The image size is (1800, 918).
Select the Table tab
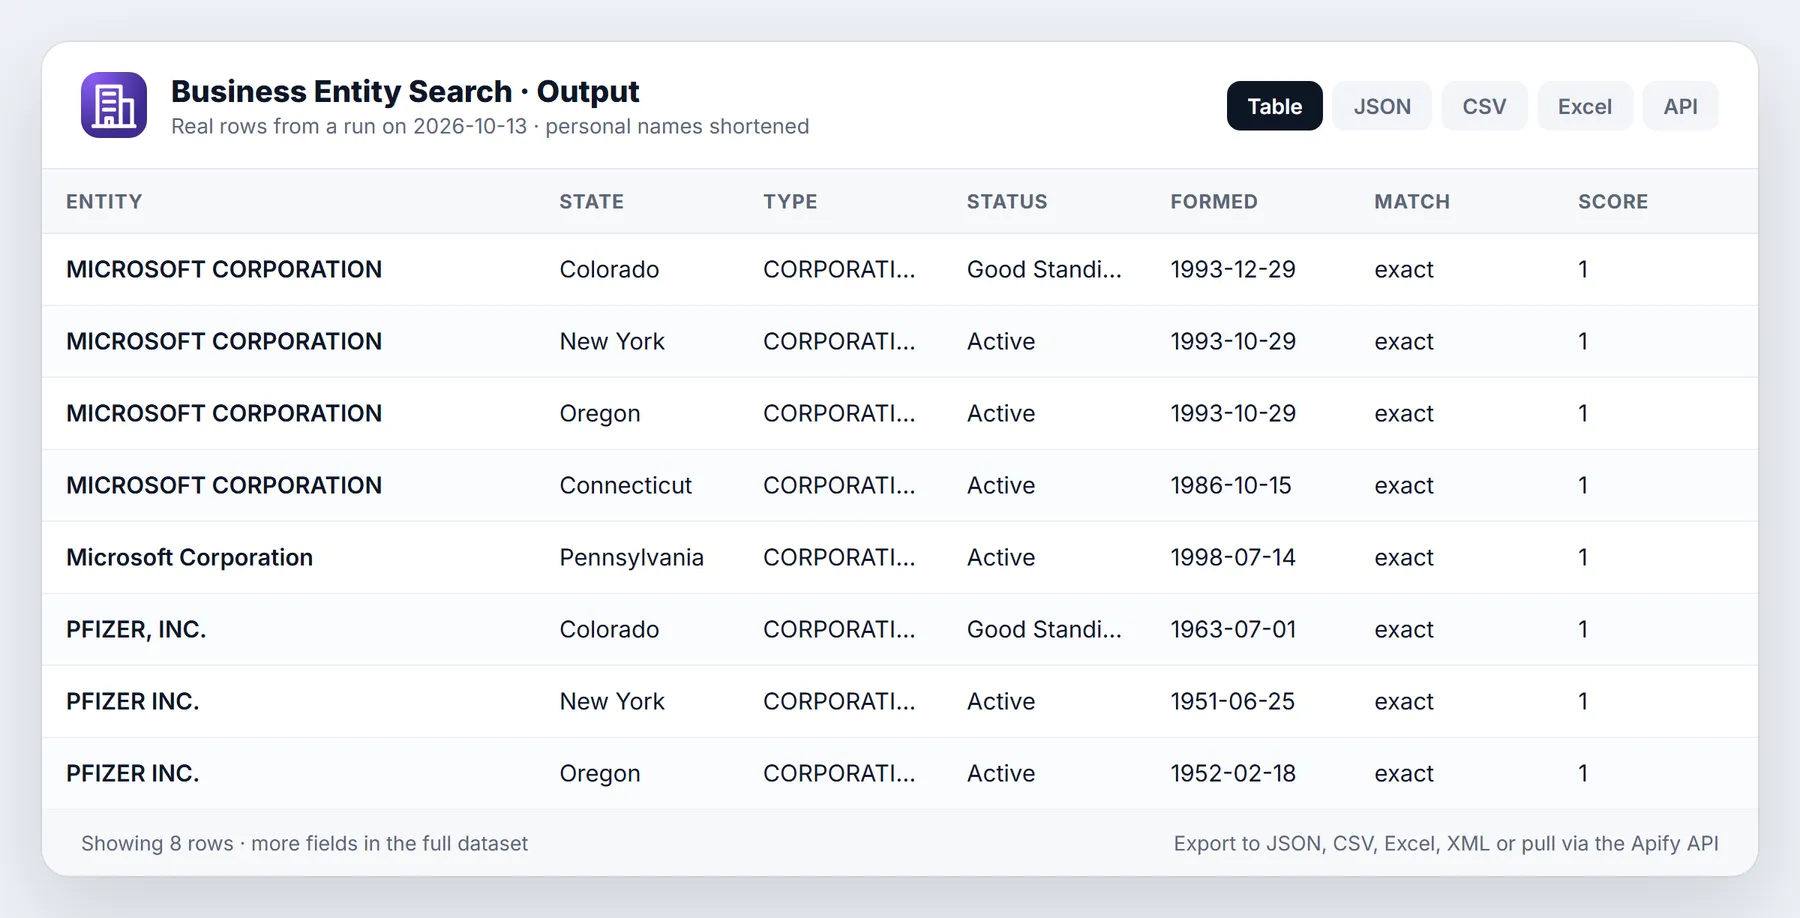tap(1274, 106)
